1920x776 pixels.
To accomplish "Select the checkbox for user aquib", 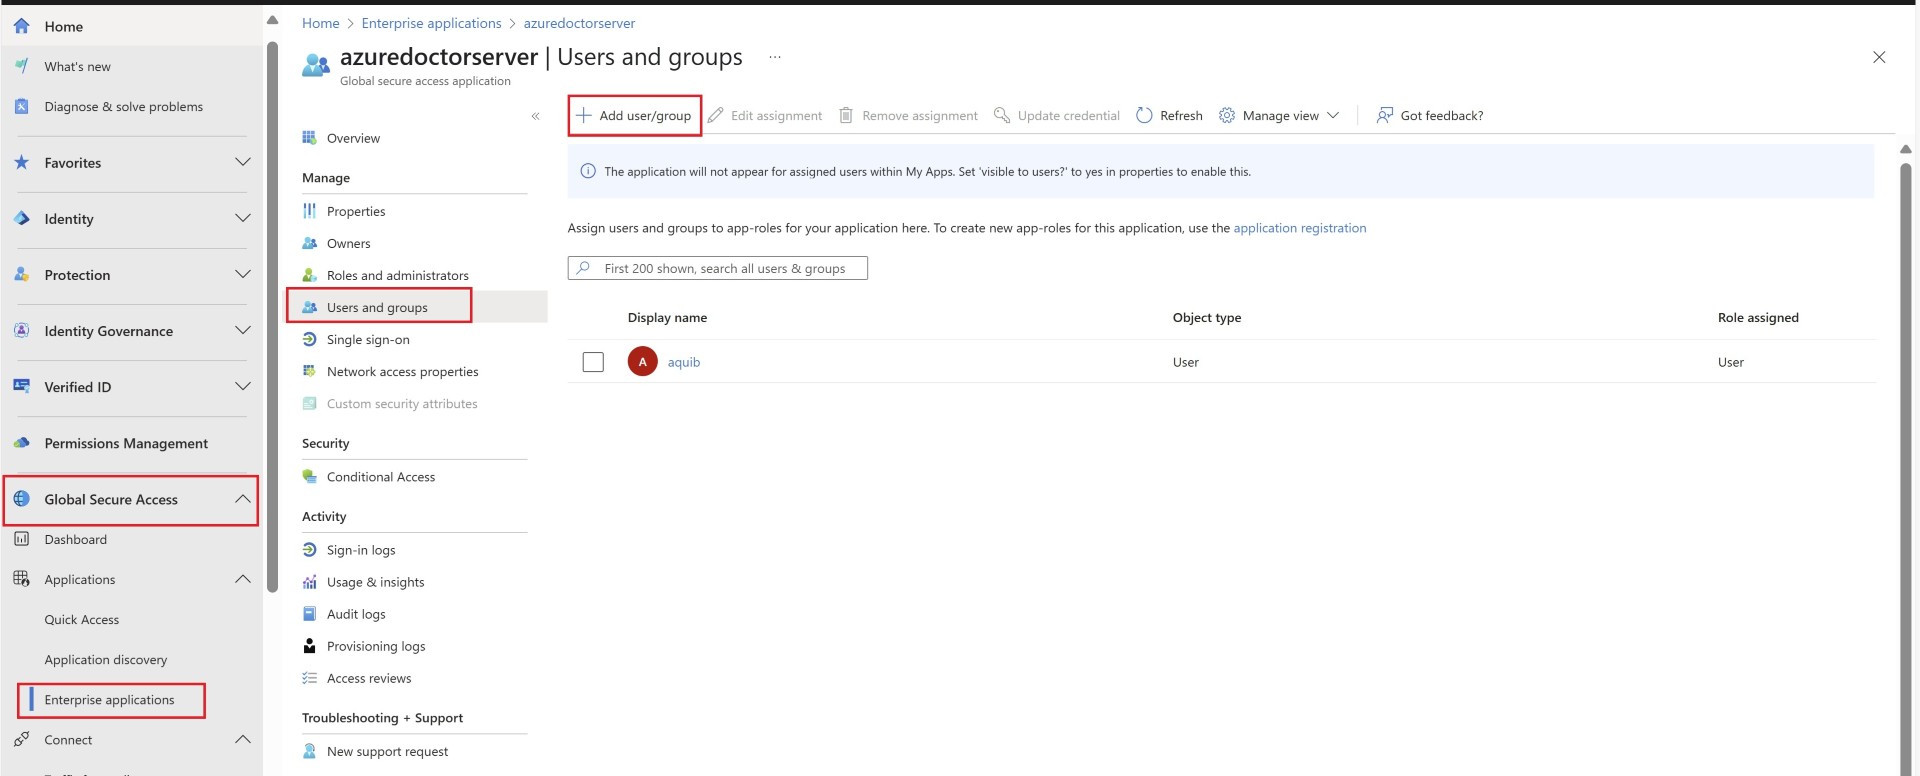I will (593, 361).
